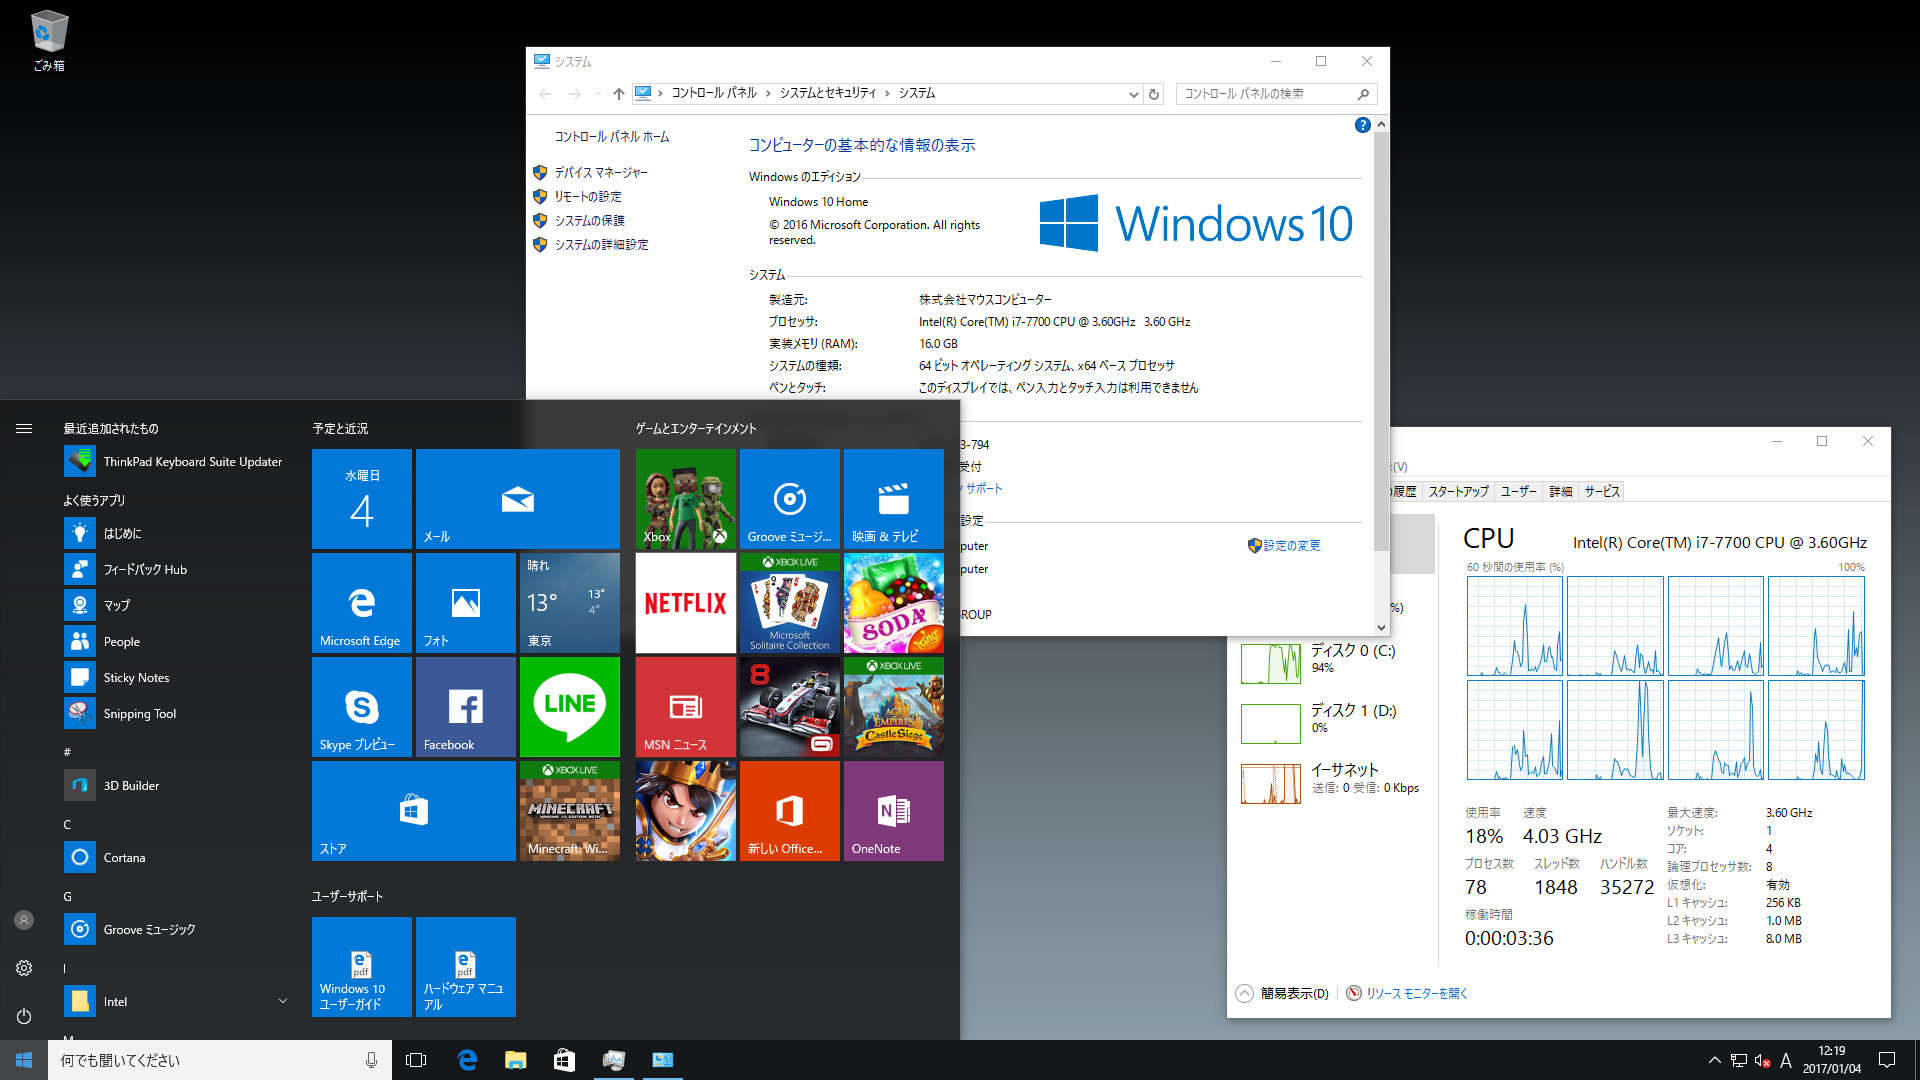Open the Recycle Bin on desktop
The width and height of the screenshot is (1920, 1080).
48,40
